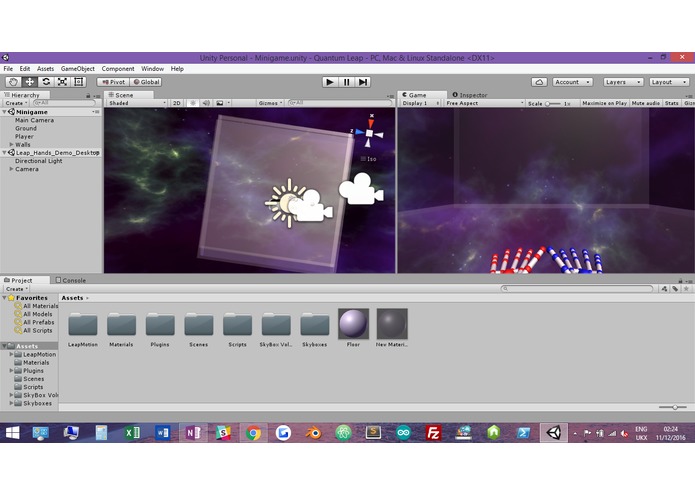Image resolution: width=695 pixels, height=494 pixels.
Task: Click search by type icon in Project
Action: coord(664,288)
